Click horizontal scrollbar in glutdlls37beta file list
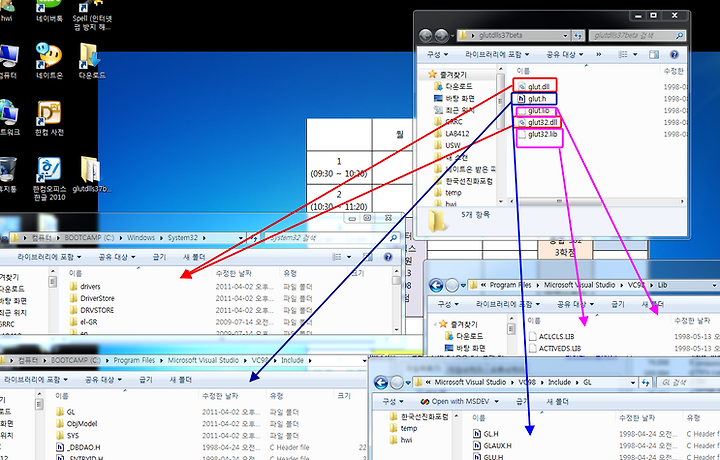 [560, 202]
